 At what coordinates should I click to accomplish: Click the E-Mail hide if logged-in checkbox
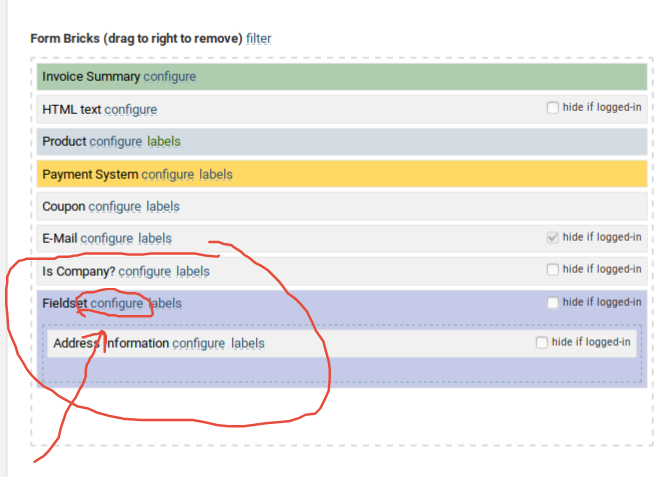[553, 237]
